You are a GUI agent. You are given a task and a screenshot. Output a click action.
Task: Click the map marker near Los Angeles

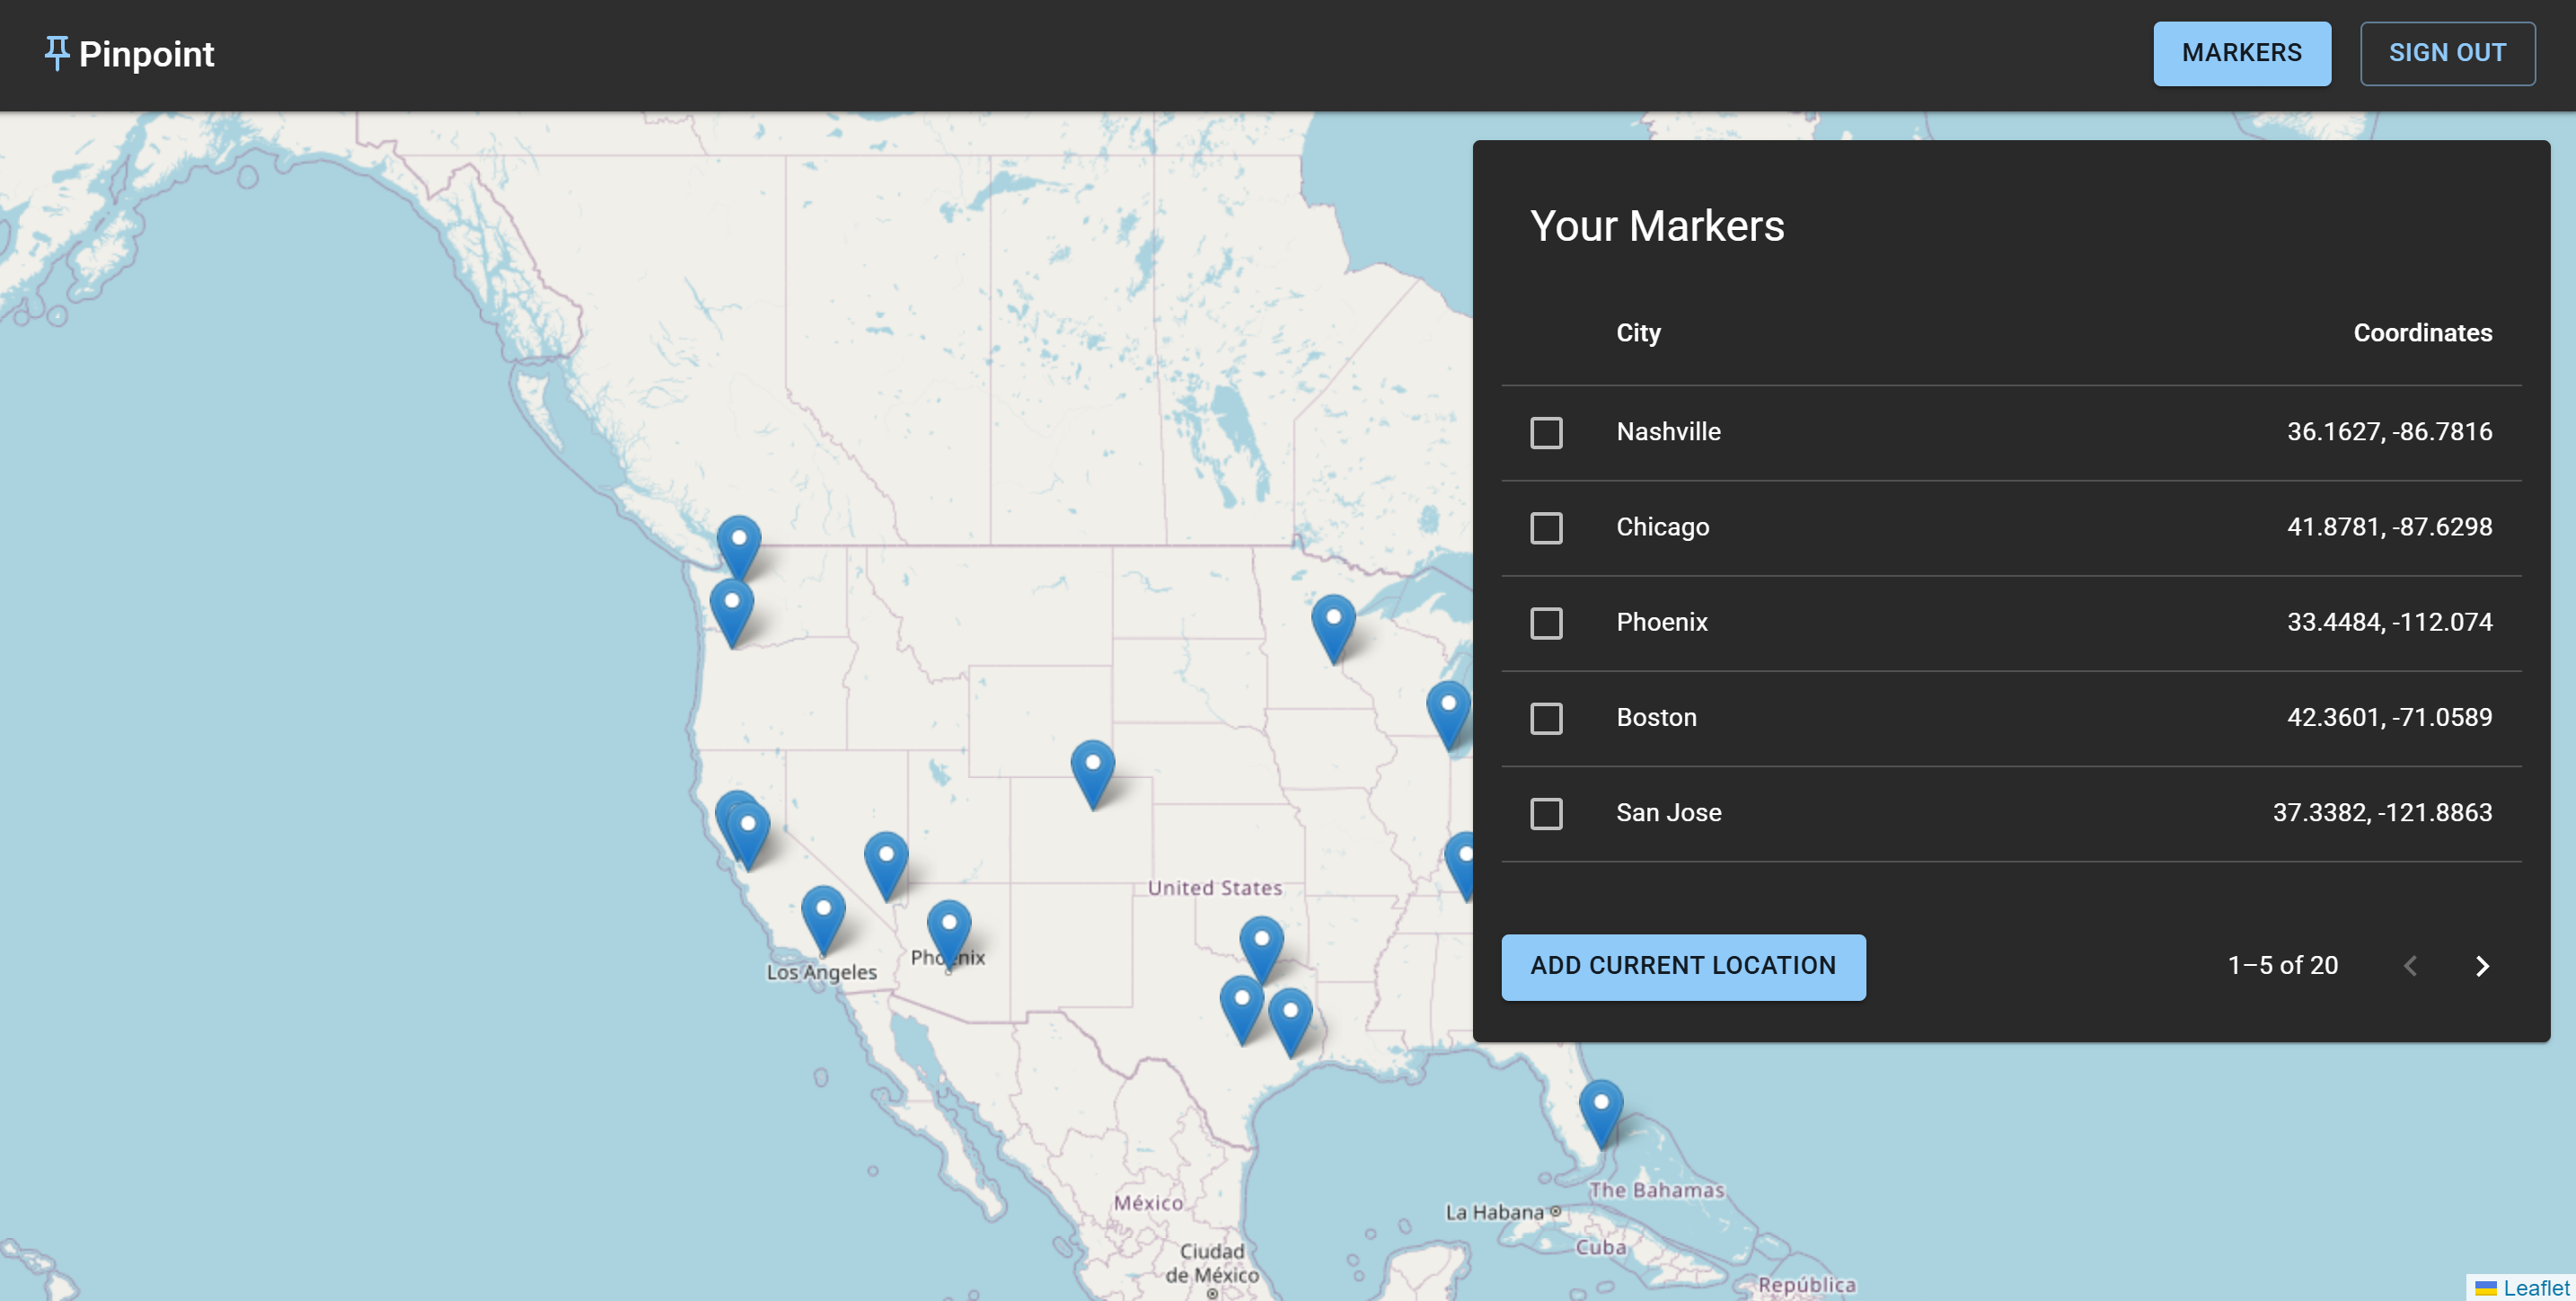[x=823, y=920]
